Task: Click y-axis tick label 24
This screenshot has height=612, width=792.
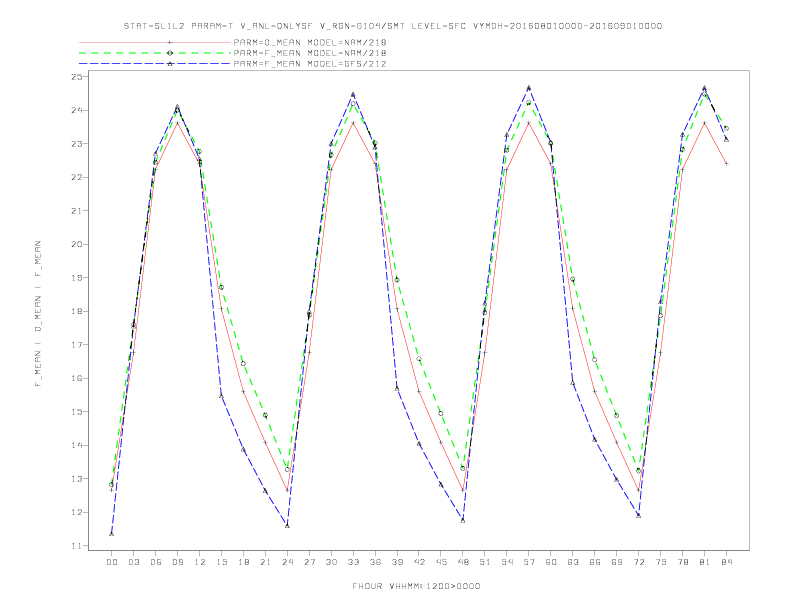Action: coord(77,110)
